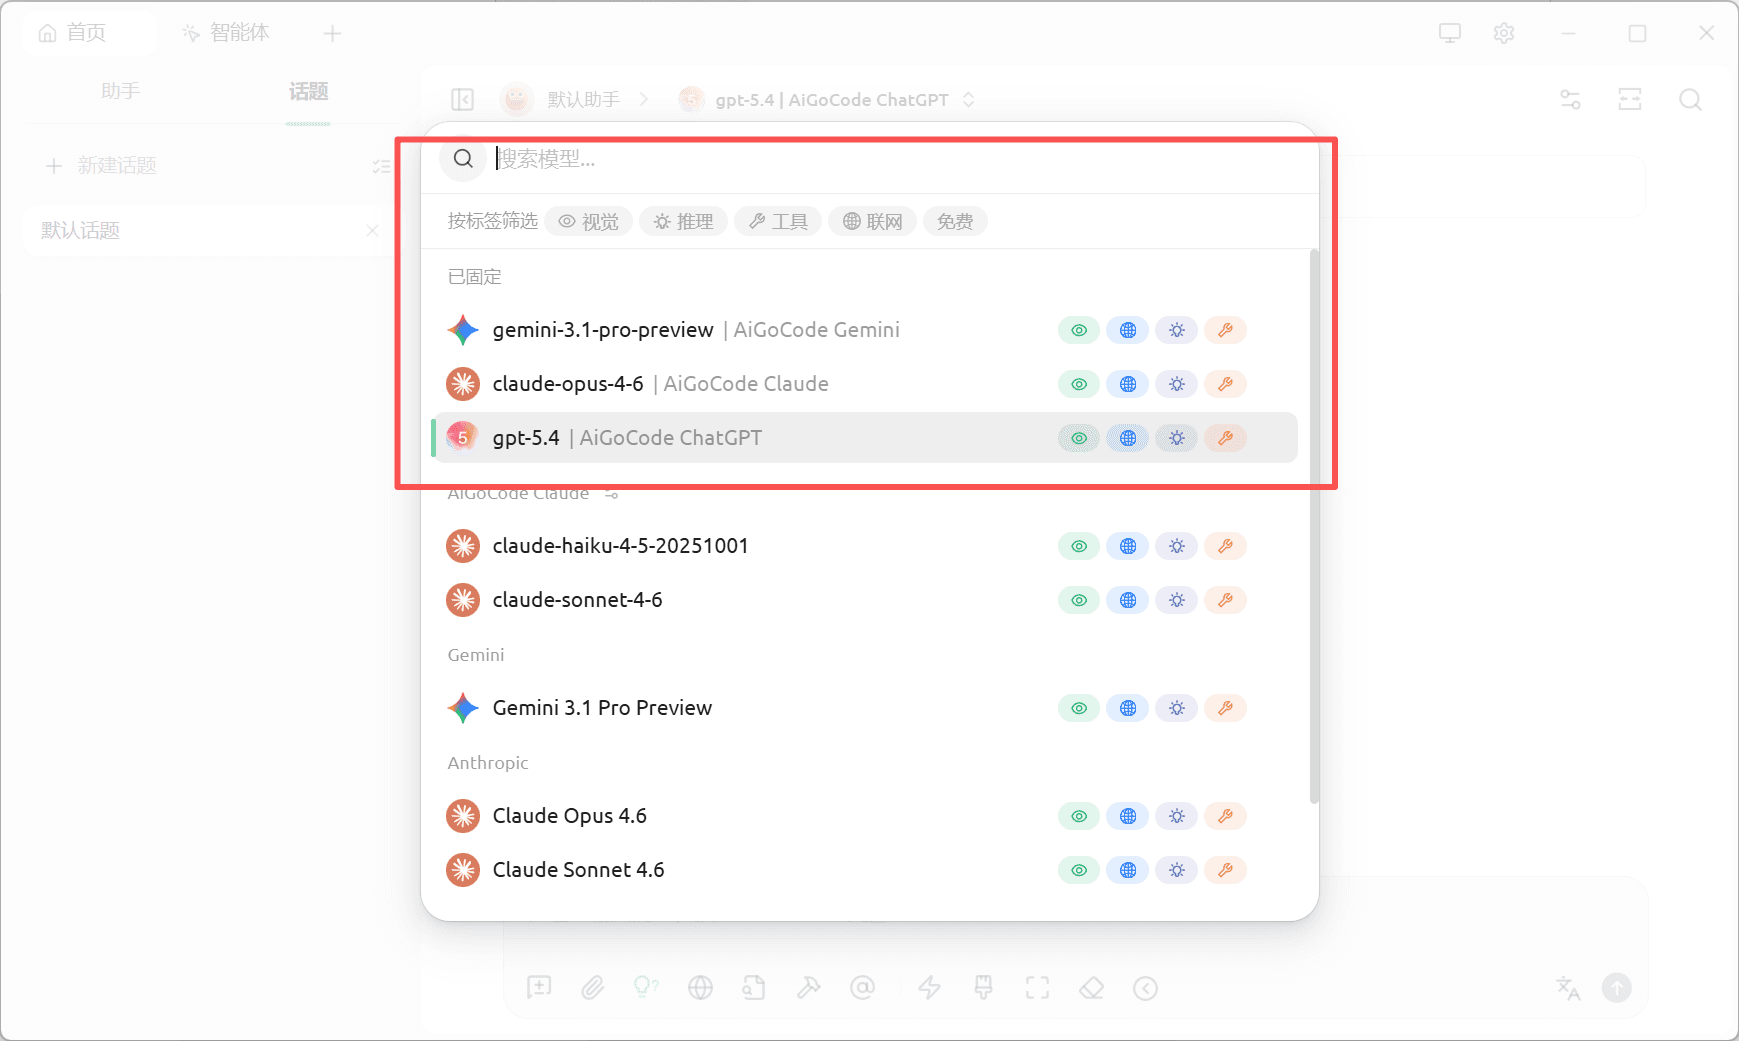Screen dimensions: 1739x1041
Task: Select gemini-3.1-pro-preview pinned model
Action: click(866, 330)
